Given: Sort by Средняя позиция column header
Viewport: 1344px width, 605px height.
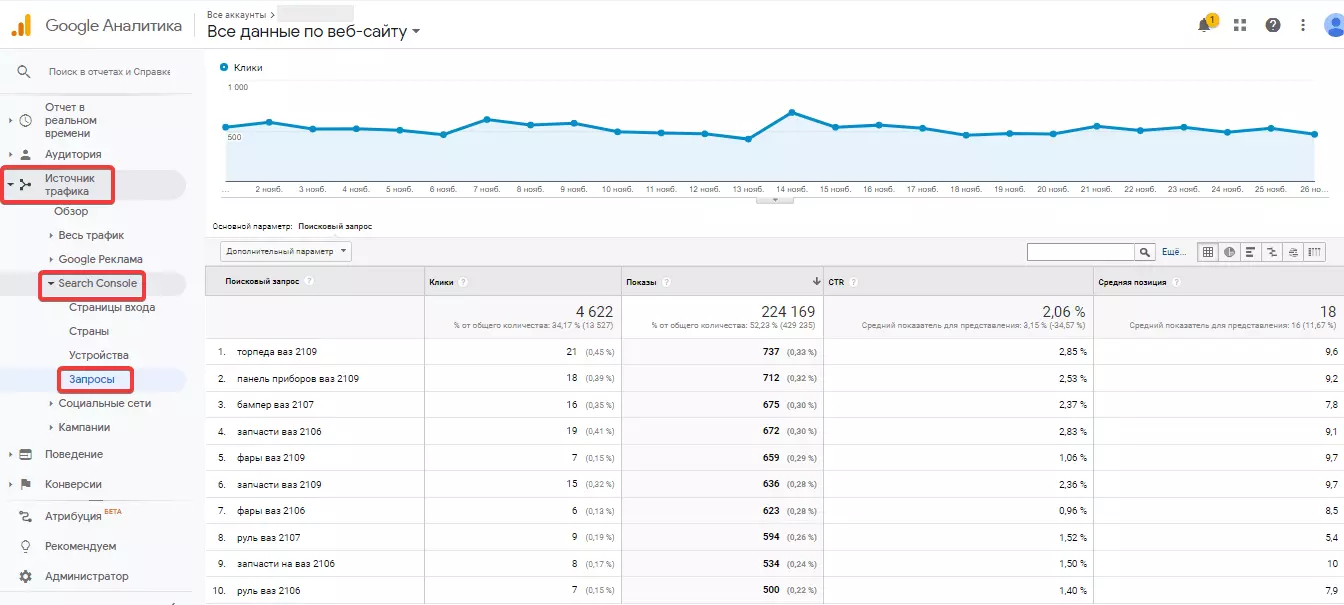Looking at the screenshot, I should [x=1133, y=282].
